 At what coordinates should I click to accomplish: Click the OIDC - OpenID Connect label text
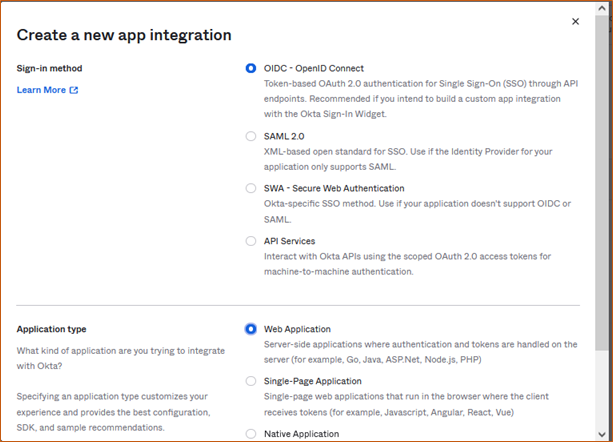click(x=314, y=68)
